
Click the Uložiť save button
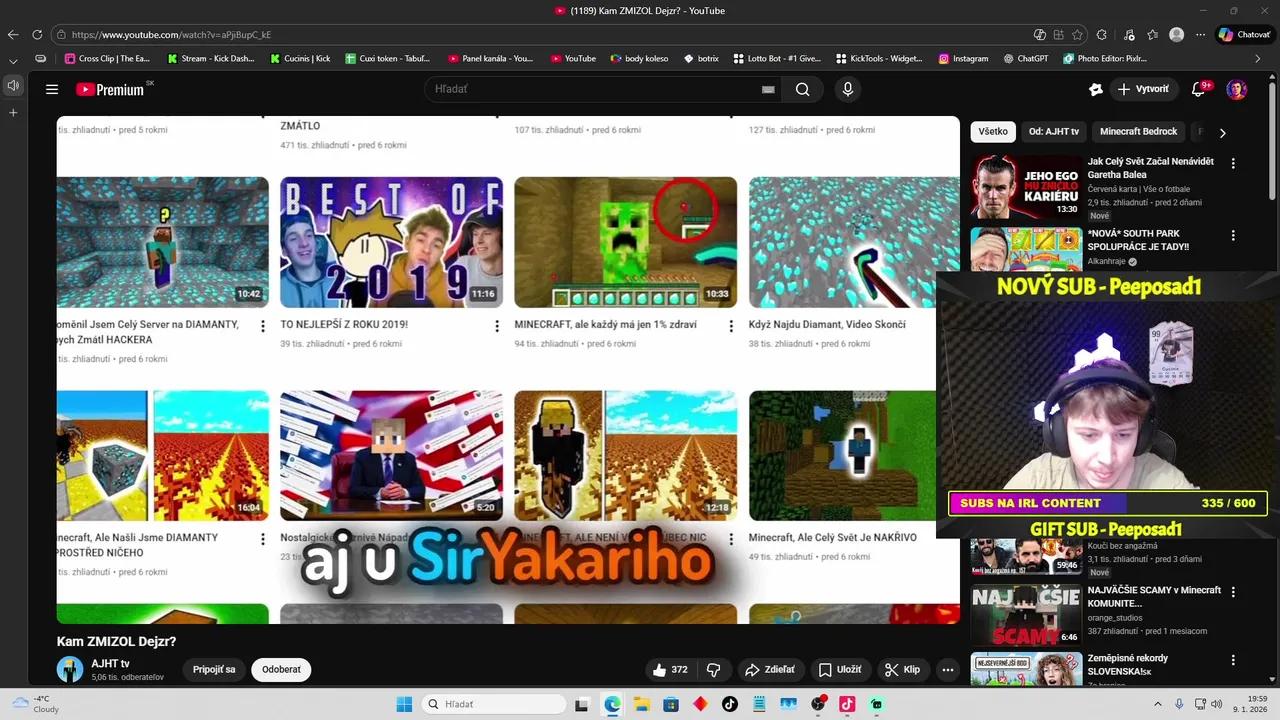pyautogui.click(x=839, y=670)
